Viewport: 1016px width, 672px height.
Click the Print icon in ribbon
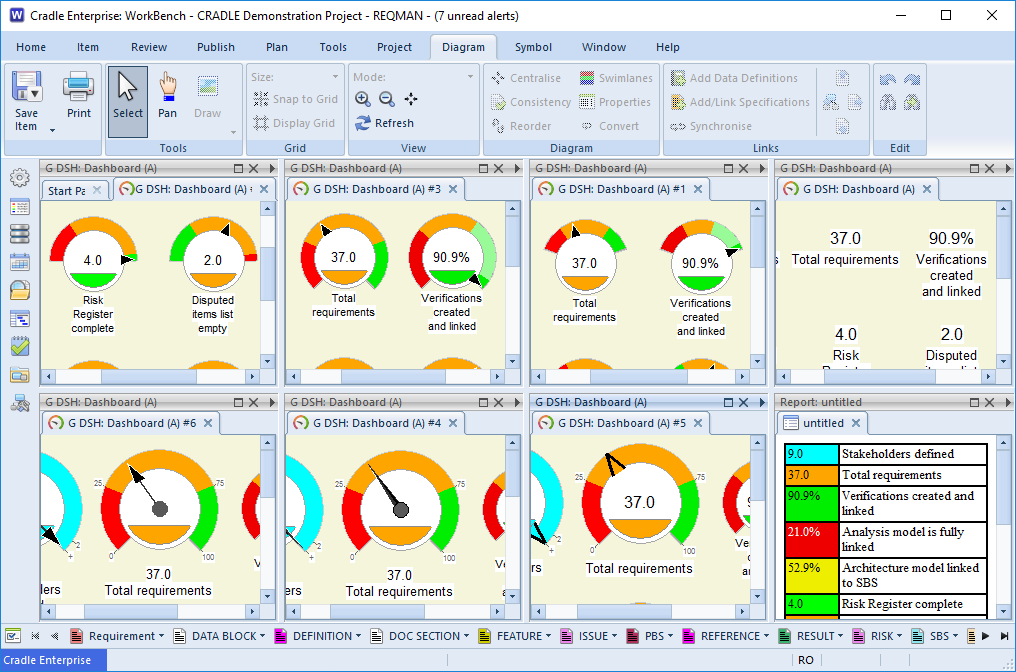(78, 87)
